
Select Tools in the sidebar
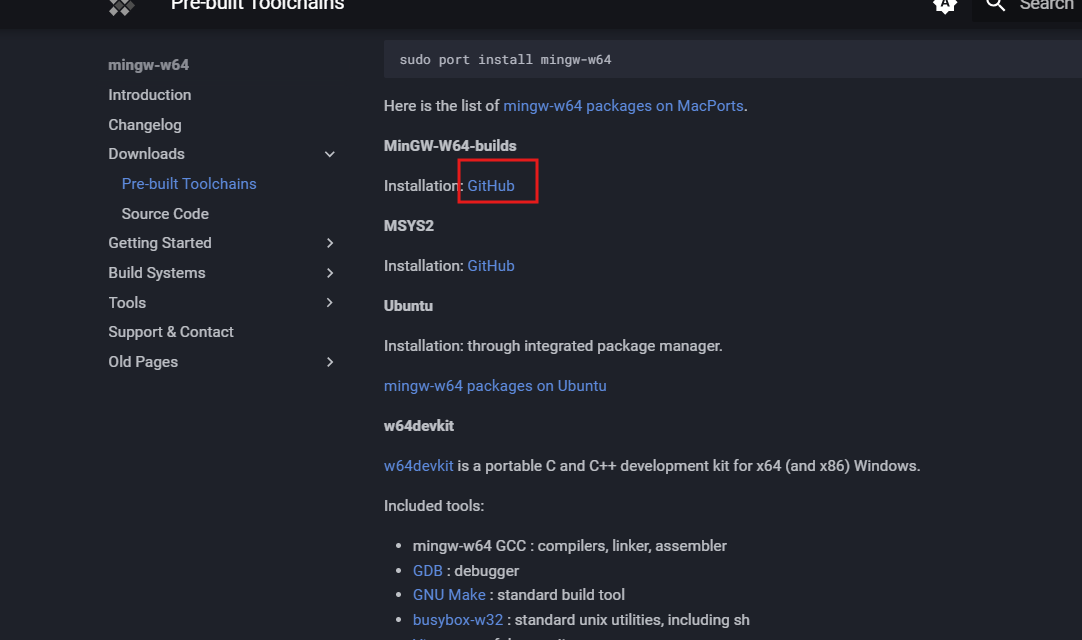click(127, 302)
